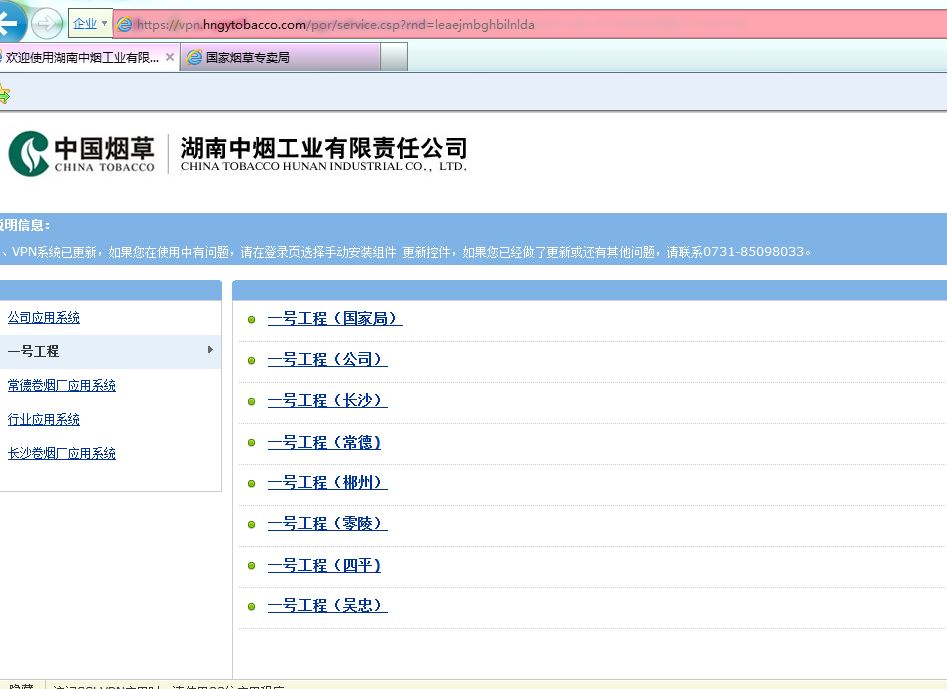947x689 pixels.
Task: Click green bullet beside 一号工程（吴忠）
Action: pos(252,607)
